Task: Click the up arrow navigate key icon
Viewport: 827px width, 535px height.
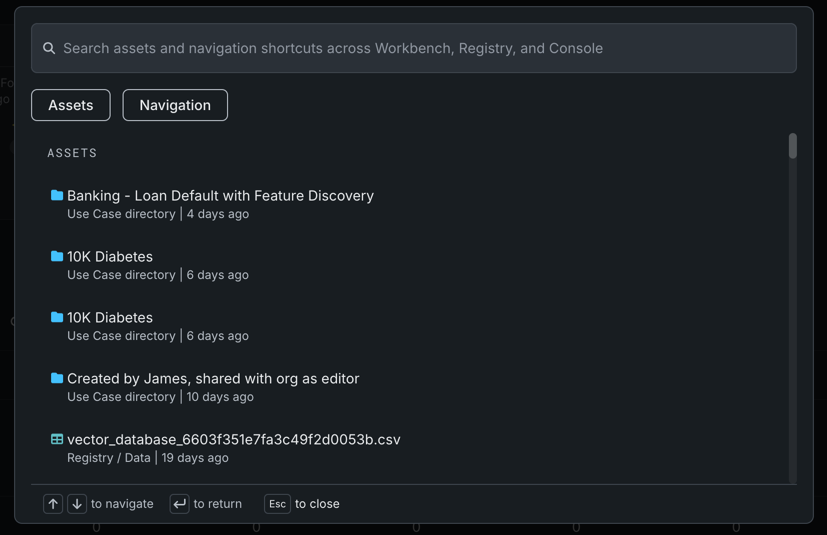Action: 53,504
